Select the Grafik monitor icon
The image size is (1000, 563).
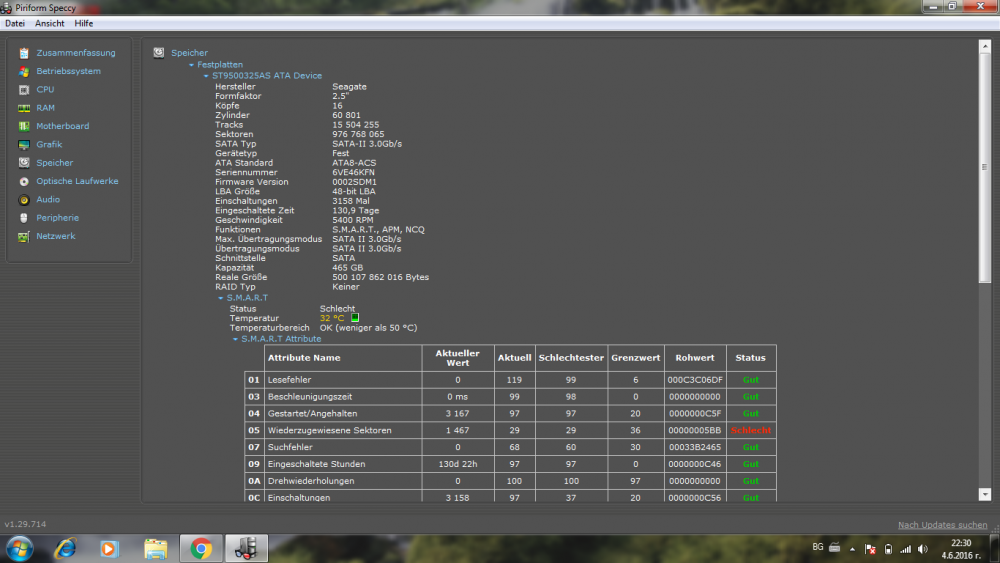tap(24, 145)
